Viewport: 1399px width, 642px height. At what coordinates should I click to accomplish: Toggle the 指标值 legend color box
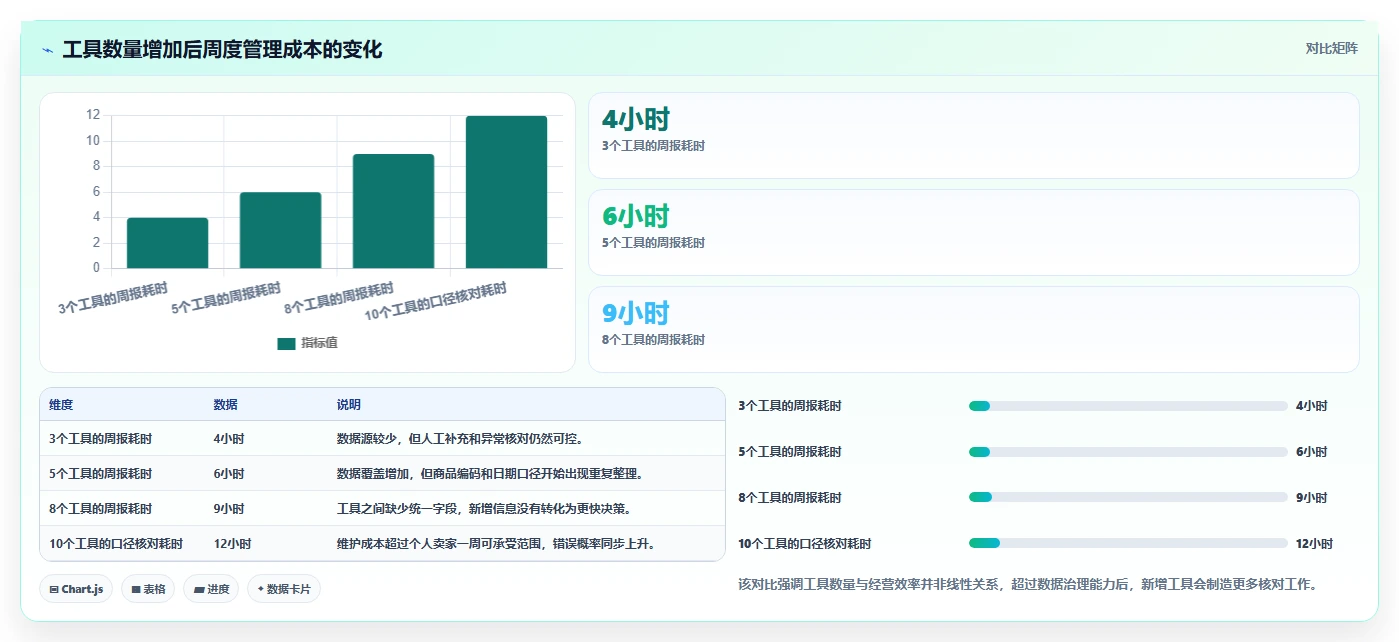[286, 343]
